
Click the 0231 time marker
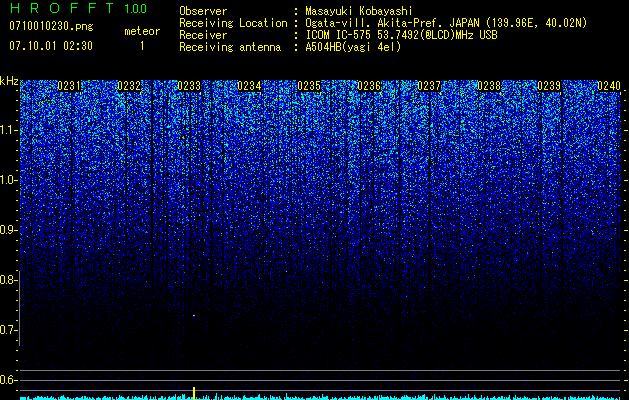point(69,86)
